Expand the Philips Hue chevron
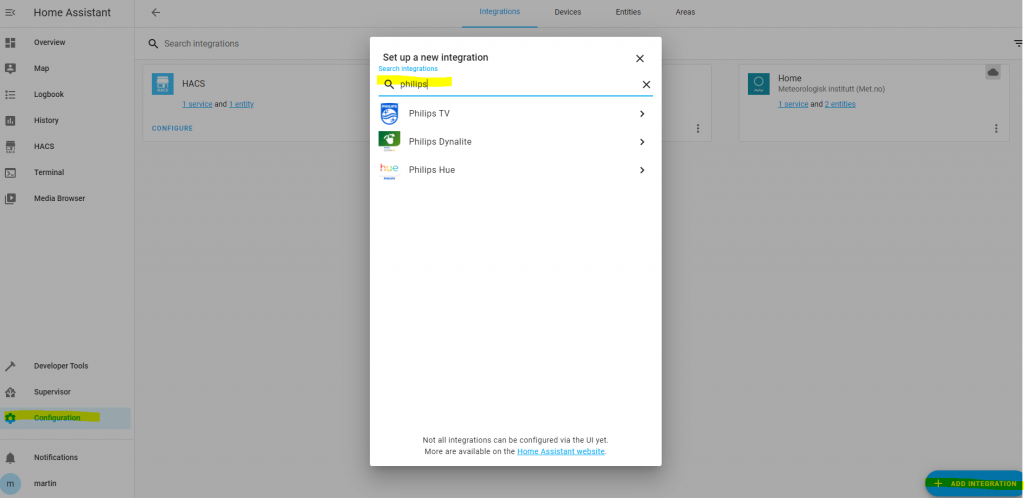 642,170
